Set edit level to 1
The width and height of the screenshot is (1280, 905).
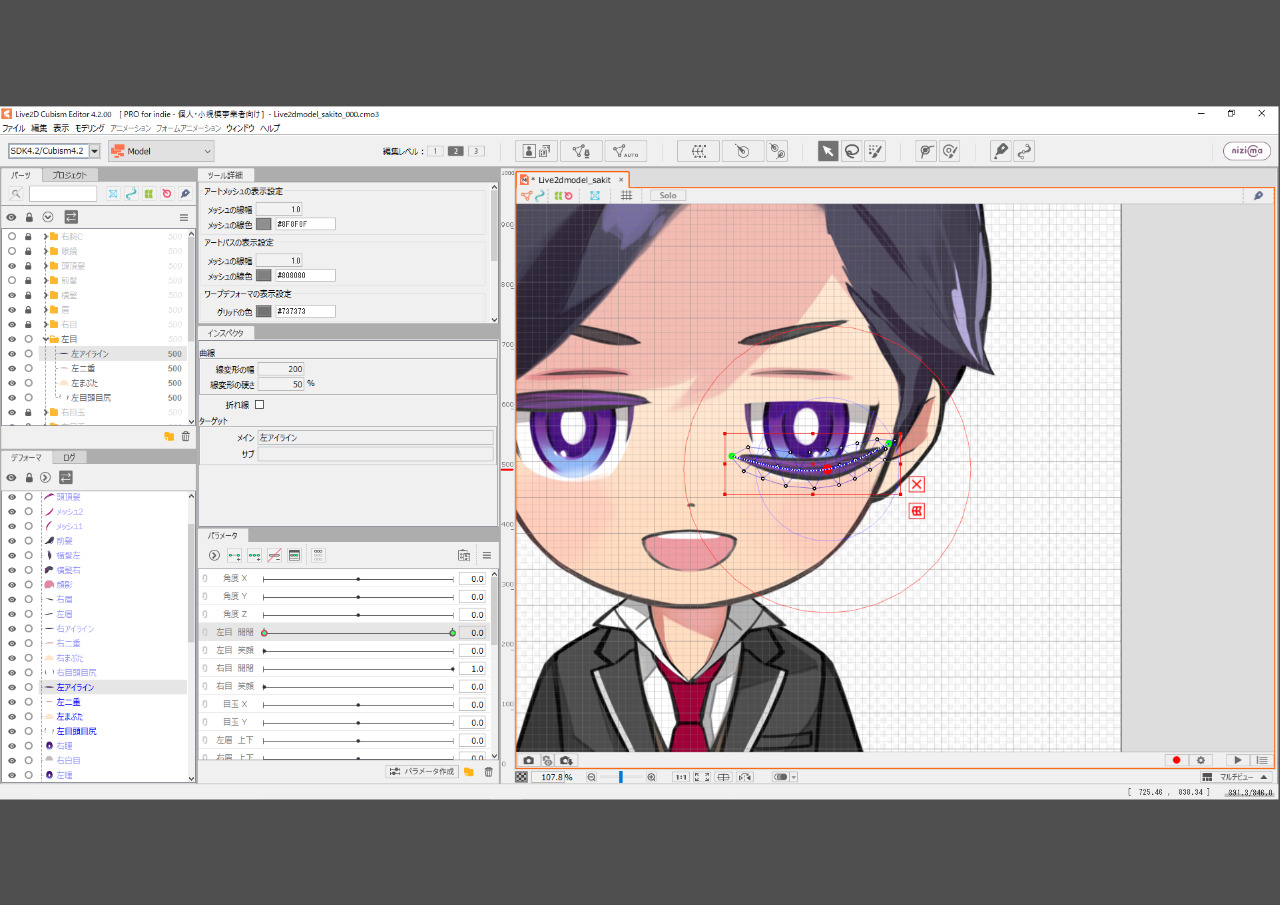pyautogui.click(x=435, y=151)
